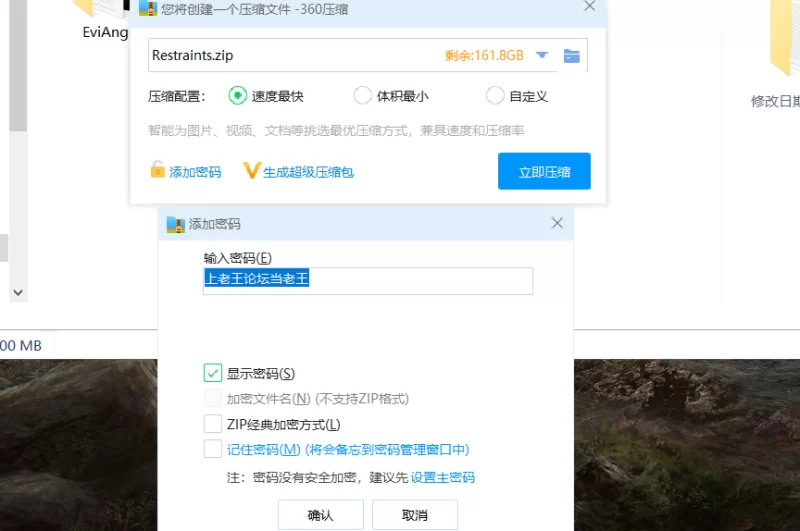Click the 添加密码 lock link
Image resolution: width=800 pixels, height=531 pixels.
pyautogui.click(x=195, y=172)
